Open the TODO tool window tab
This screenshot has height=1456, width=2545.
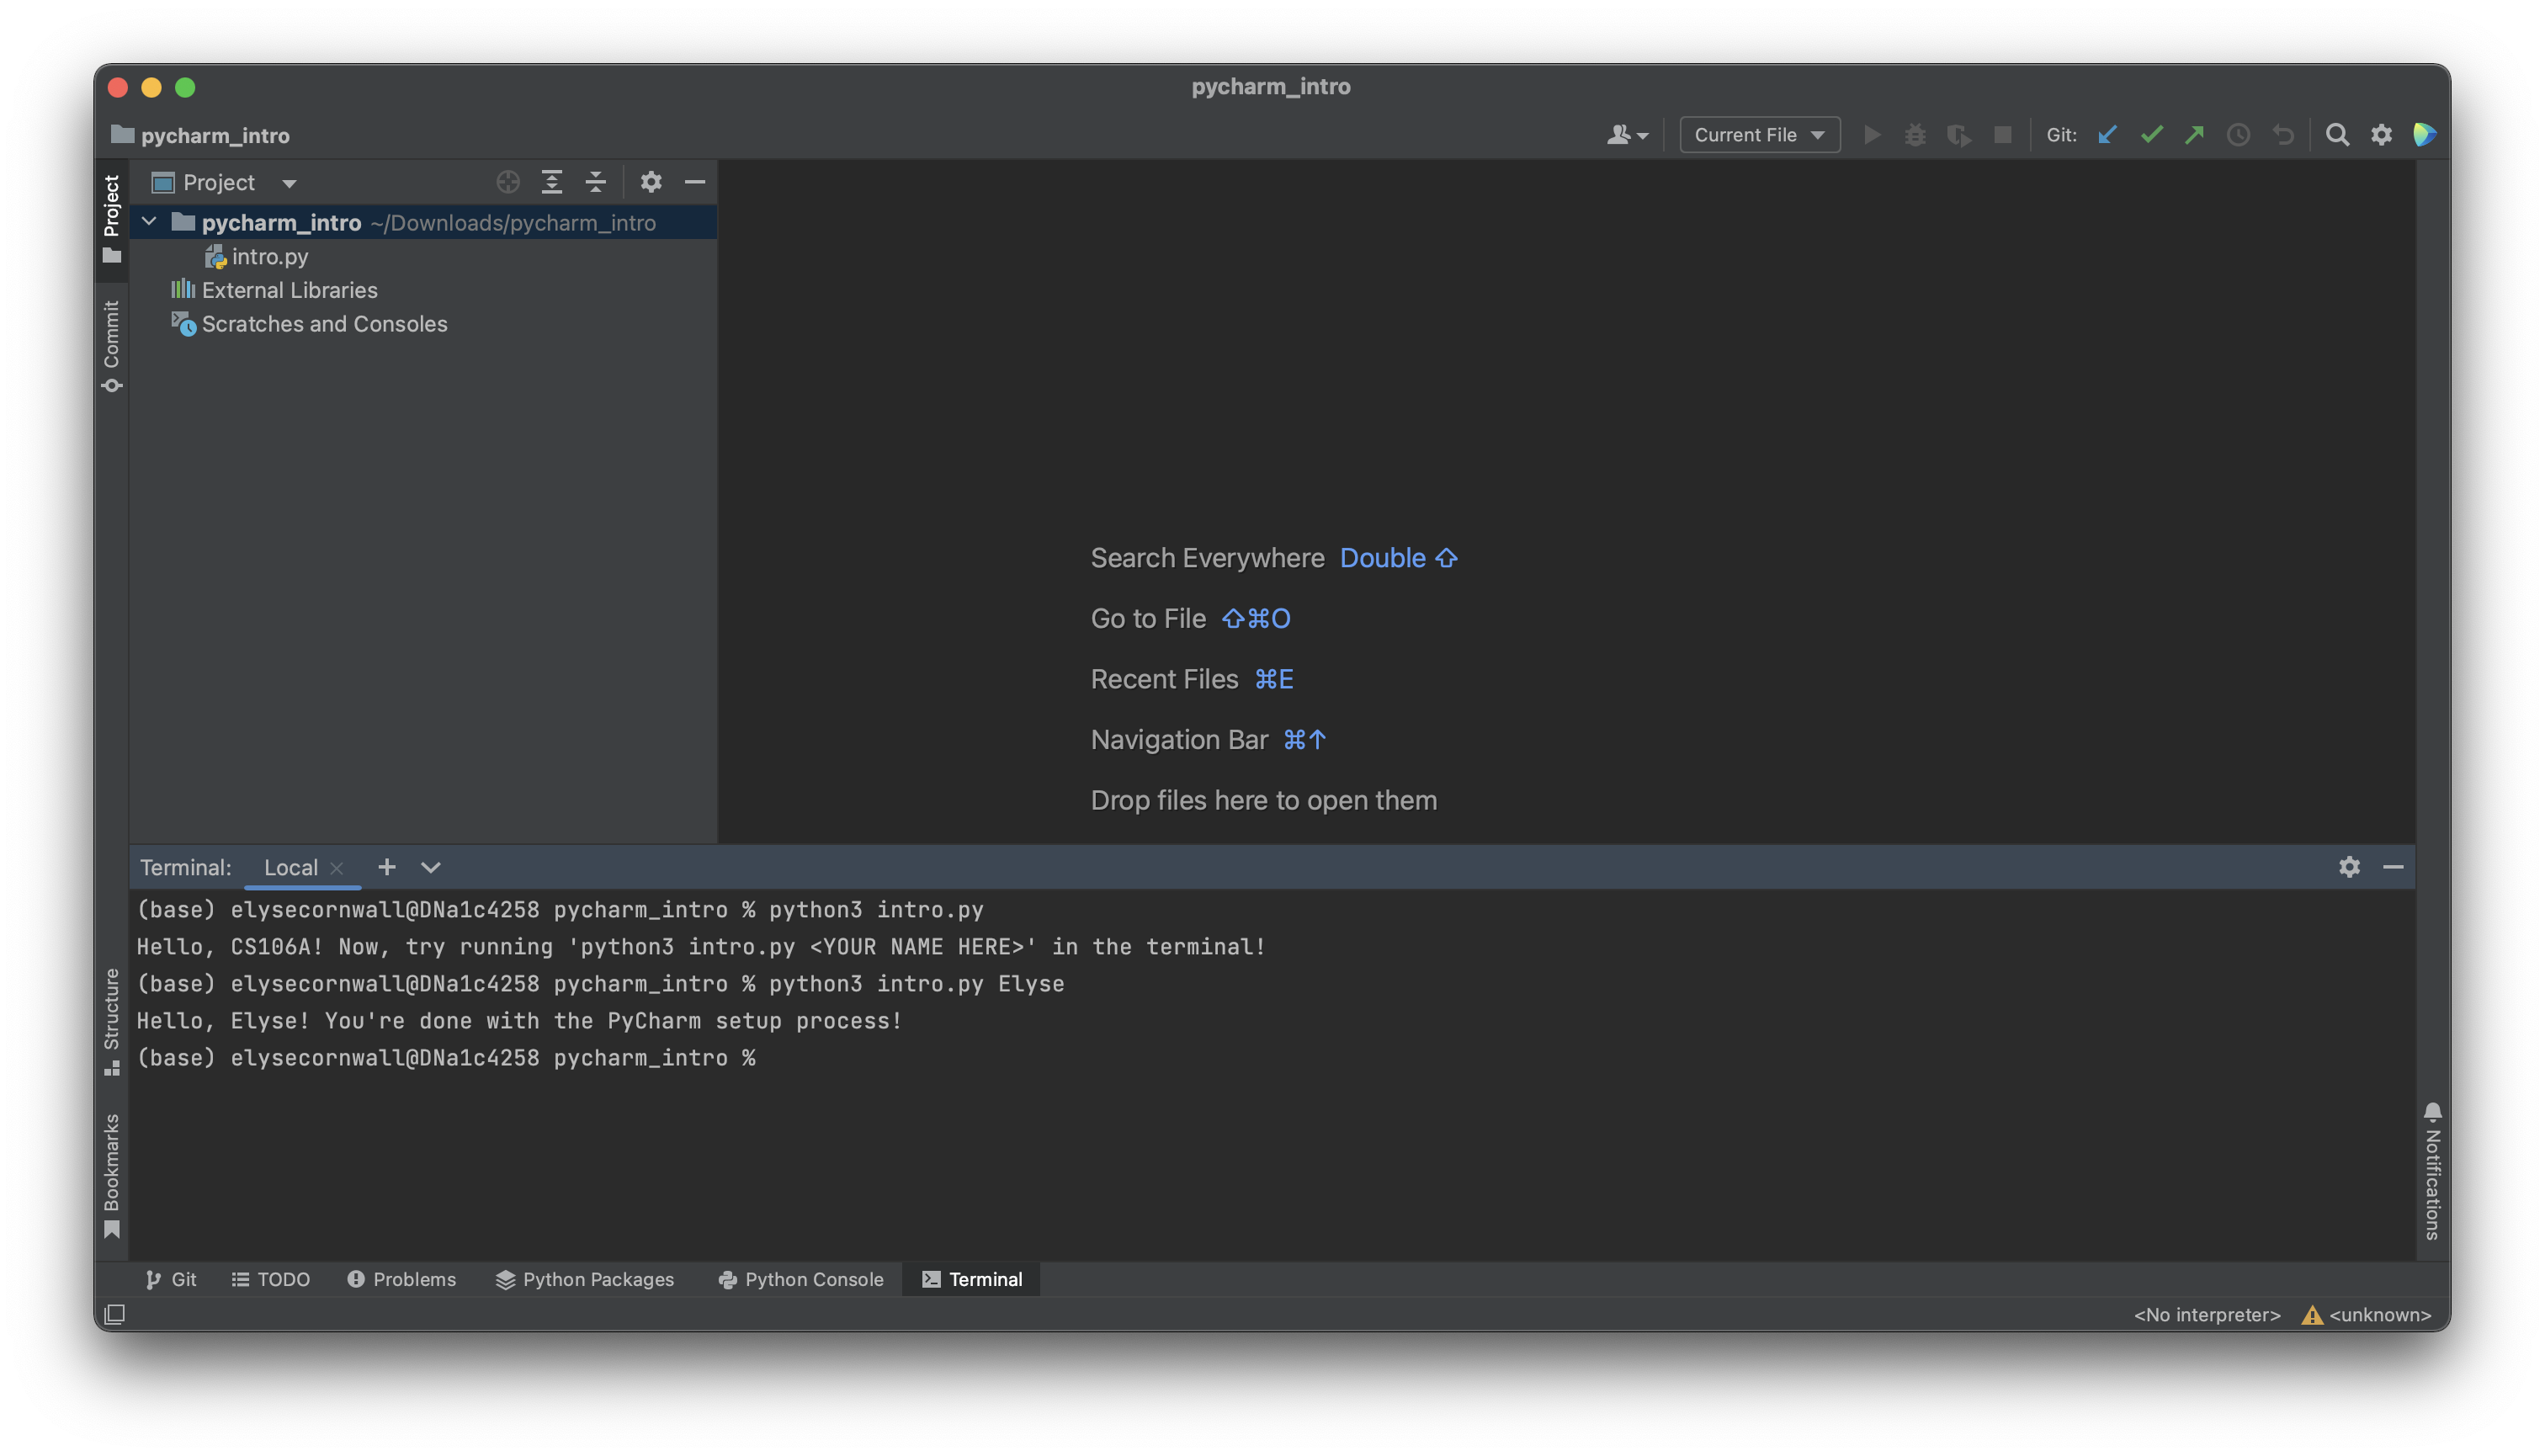click(x=271, y=1279)
